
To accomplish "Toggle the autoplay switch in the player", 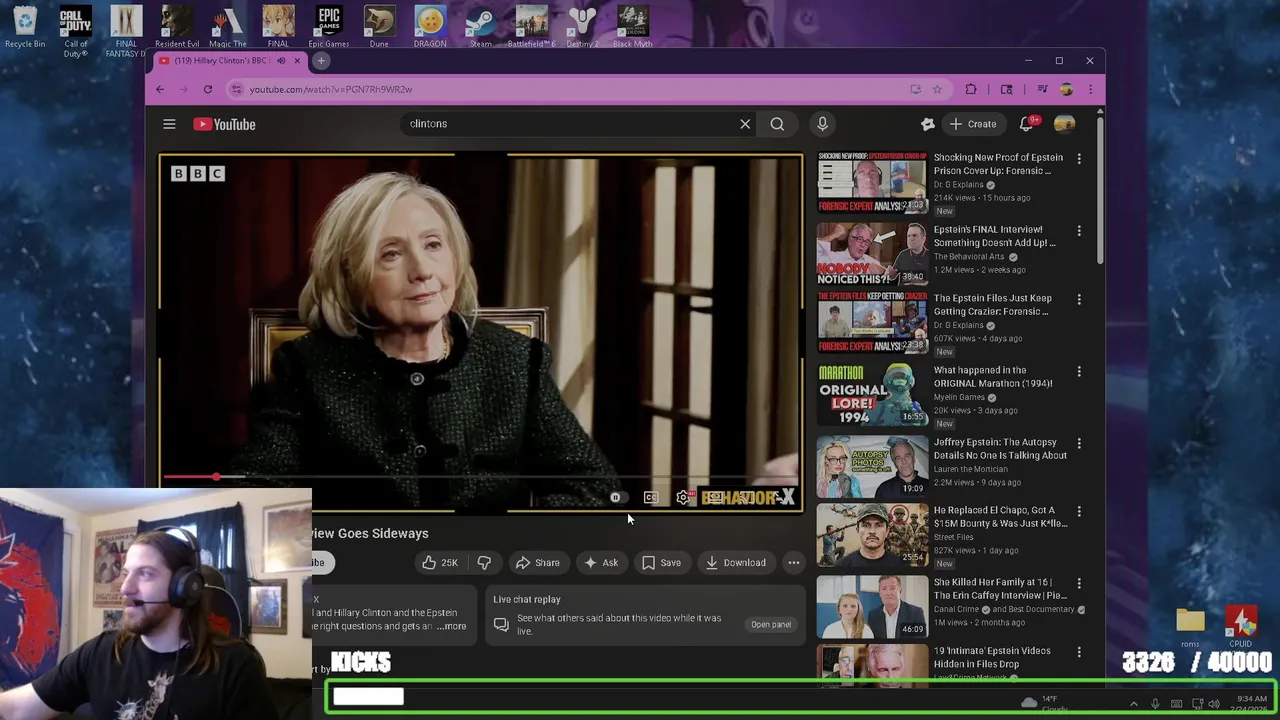I will (x=616, y=497).
